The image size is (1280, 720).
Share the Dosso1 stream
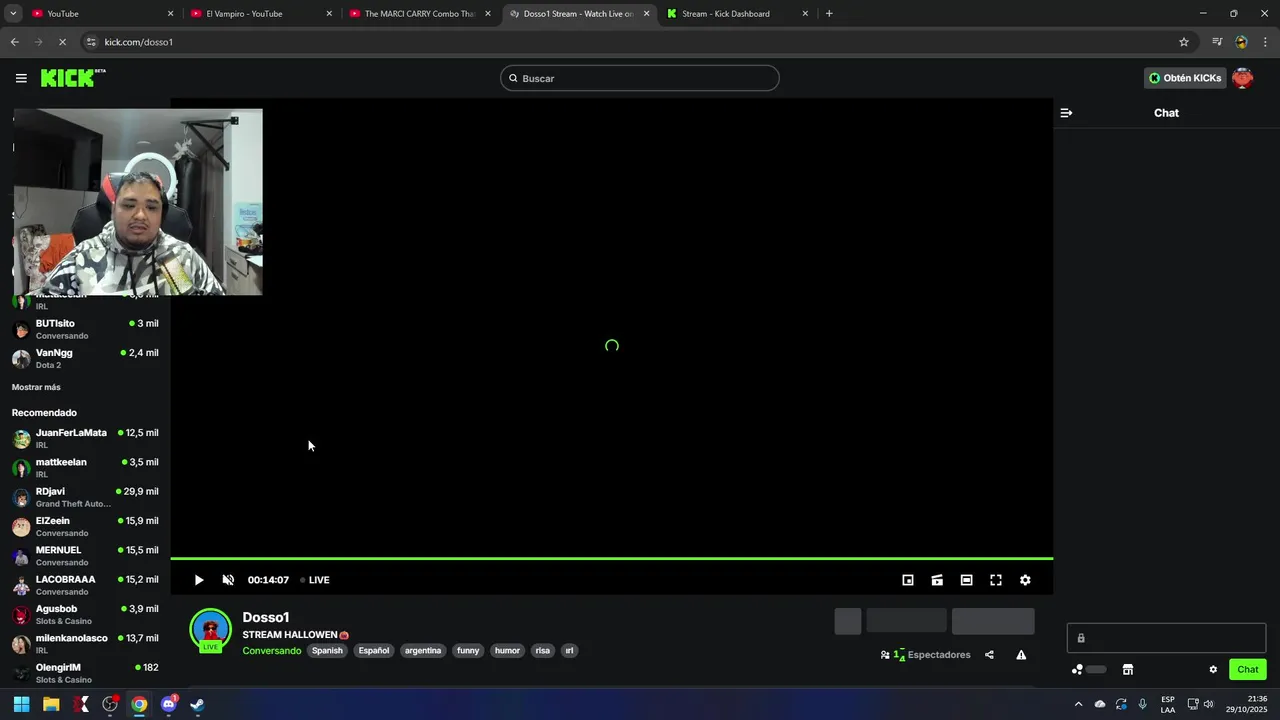click(x=989, y=655)
